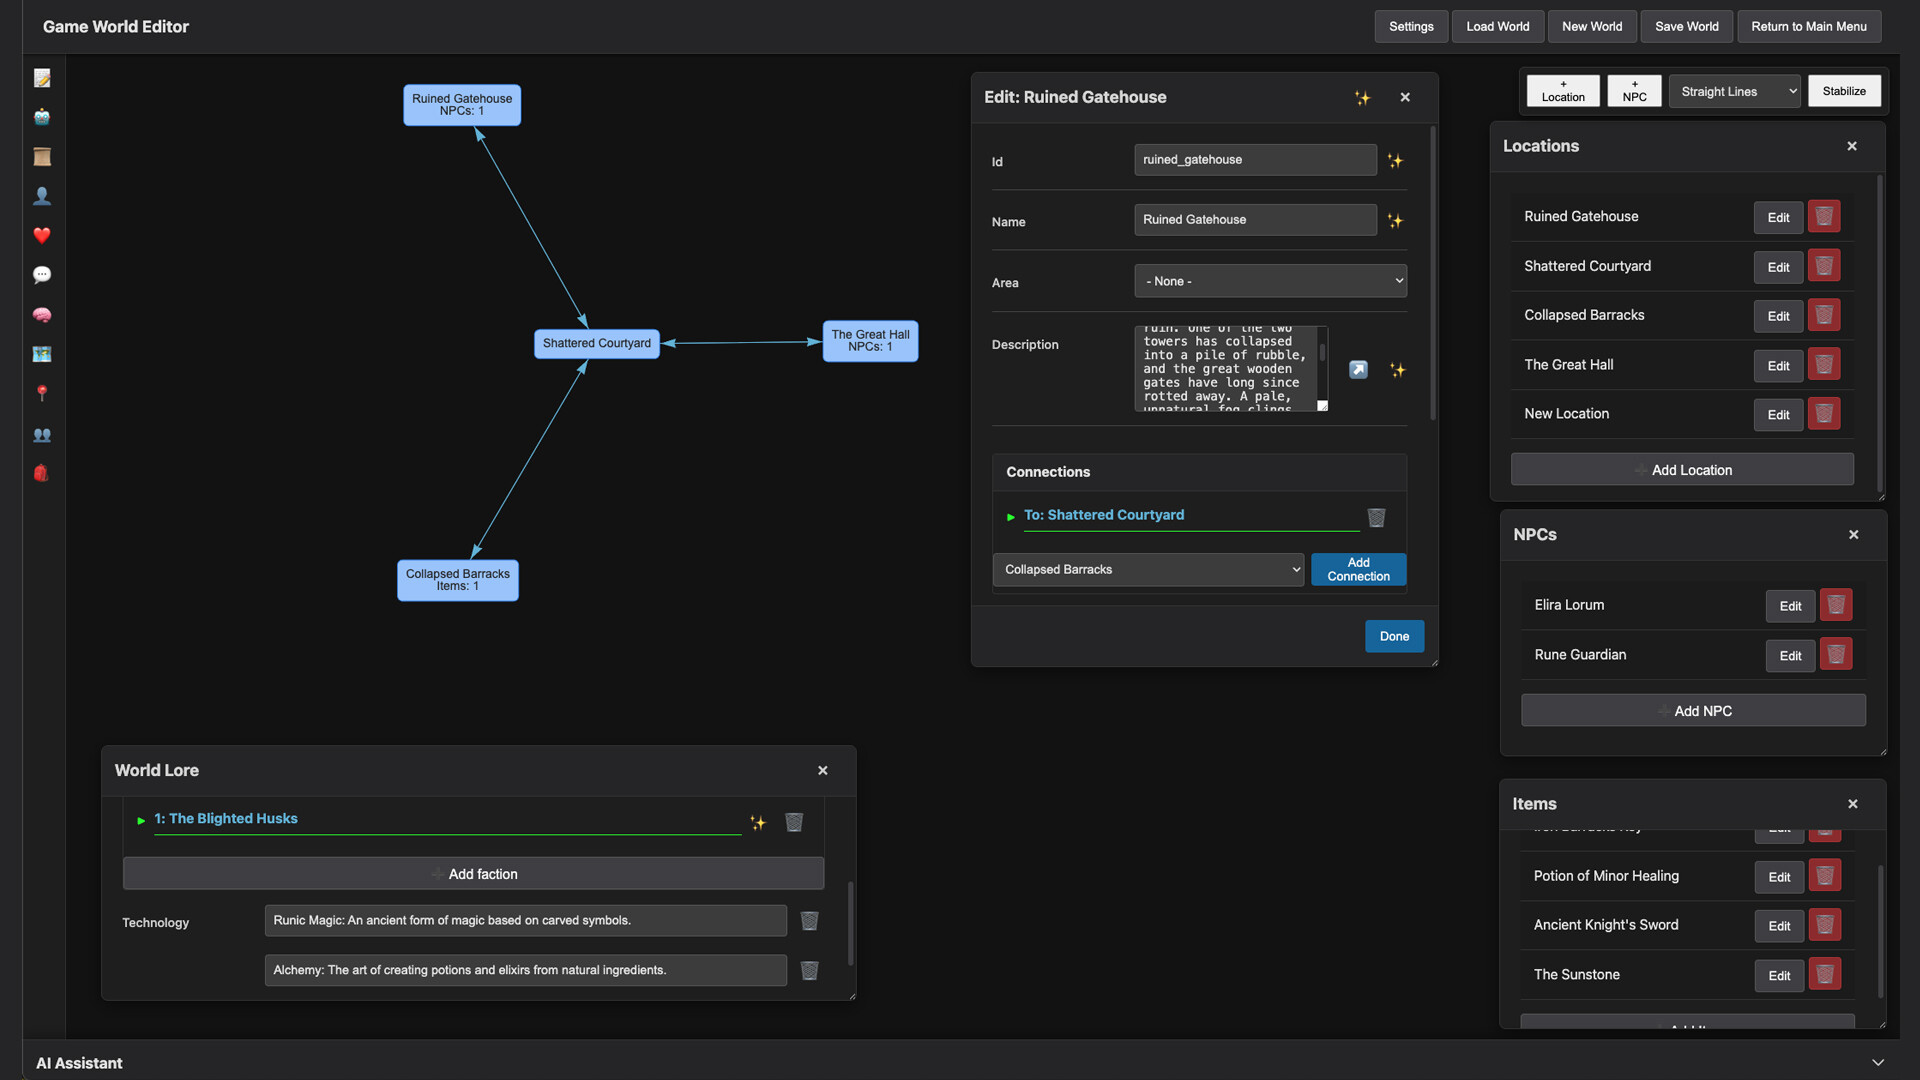
Task: Select the brain icon in sidebar
Action: coord(42,315)
